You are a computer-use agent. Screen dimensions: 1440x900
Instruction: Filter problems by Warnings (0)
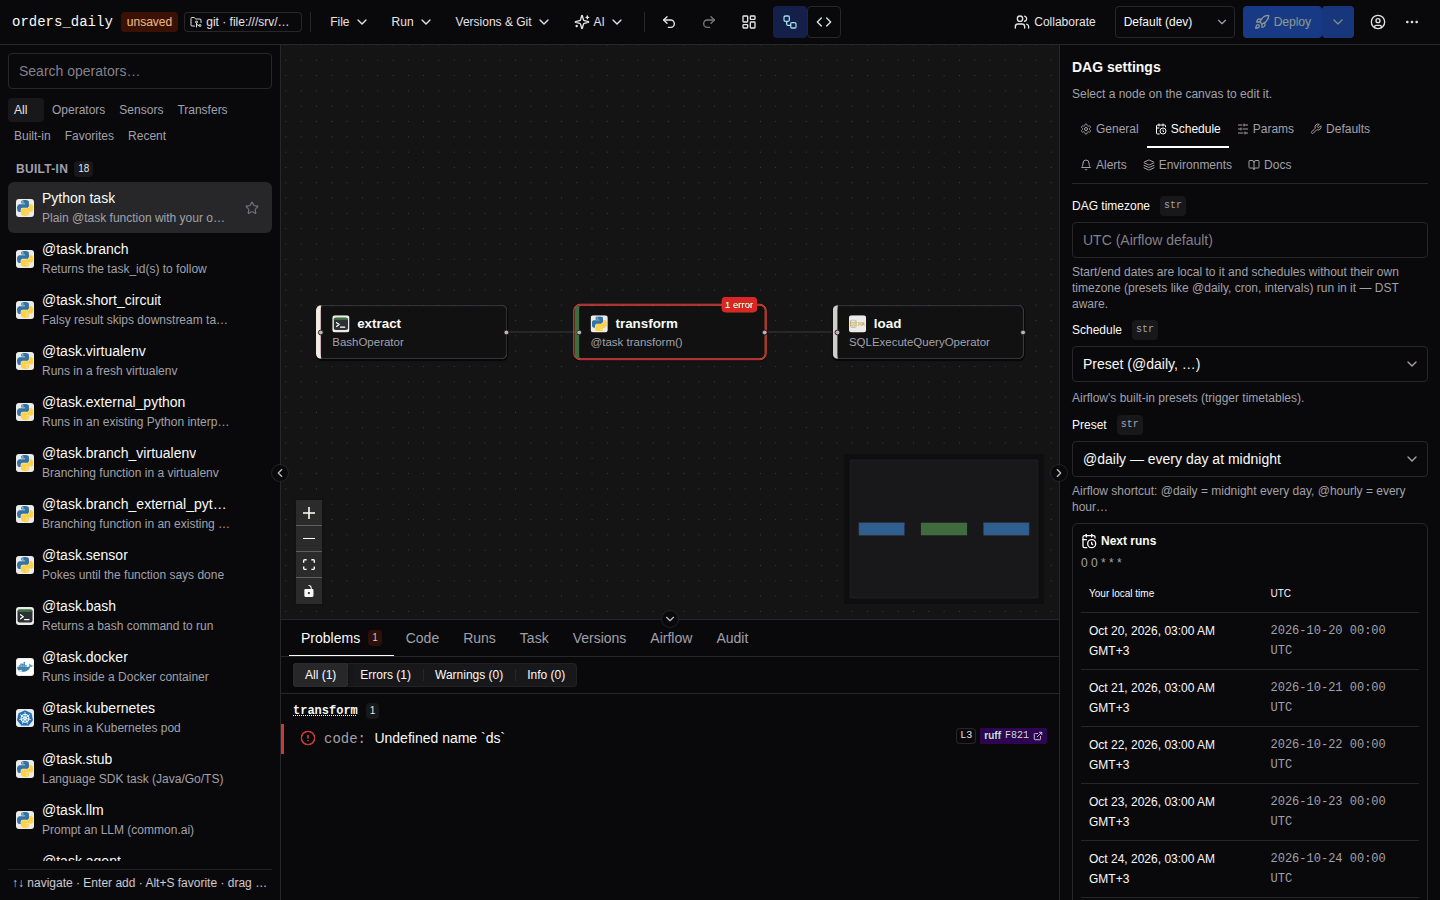pos(469,675)
